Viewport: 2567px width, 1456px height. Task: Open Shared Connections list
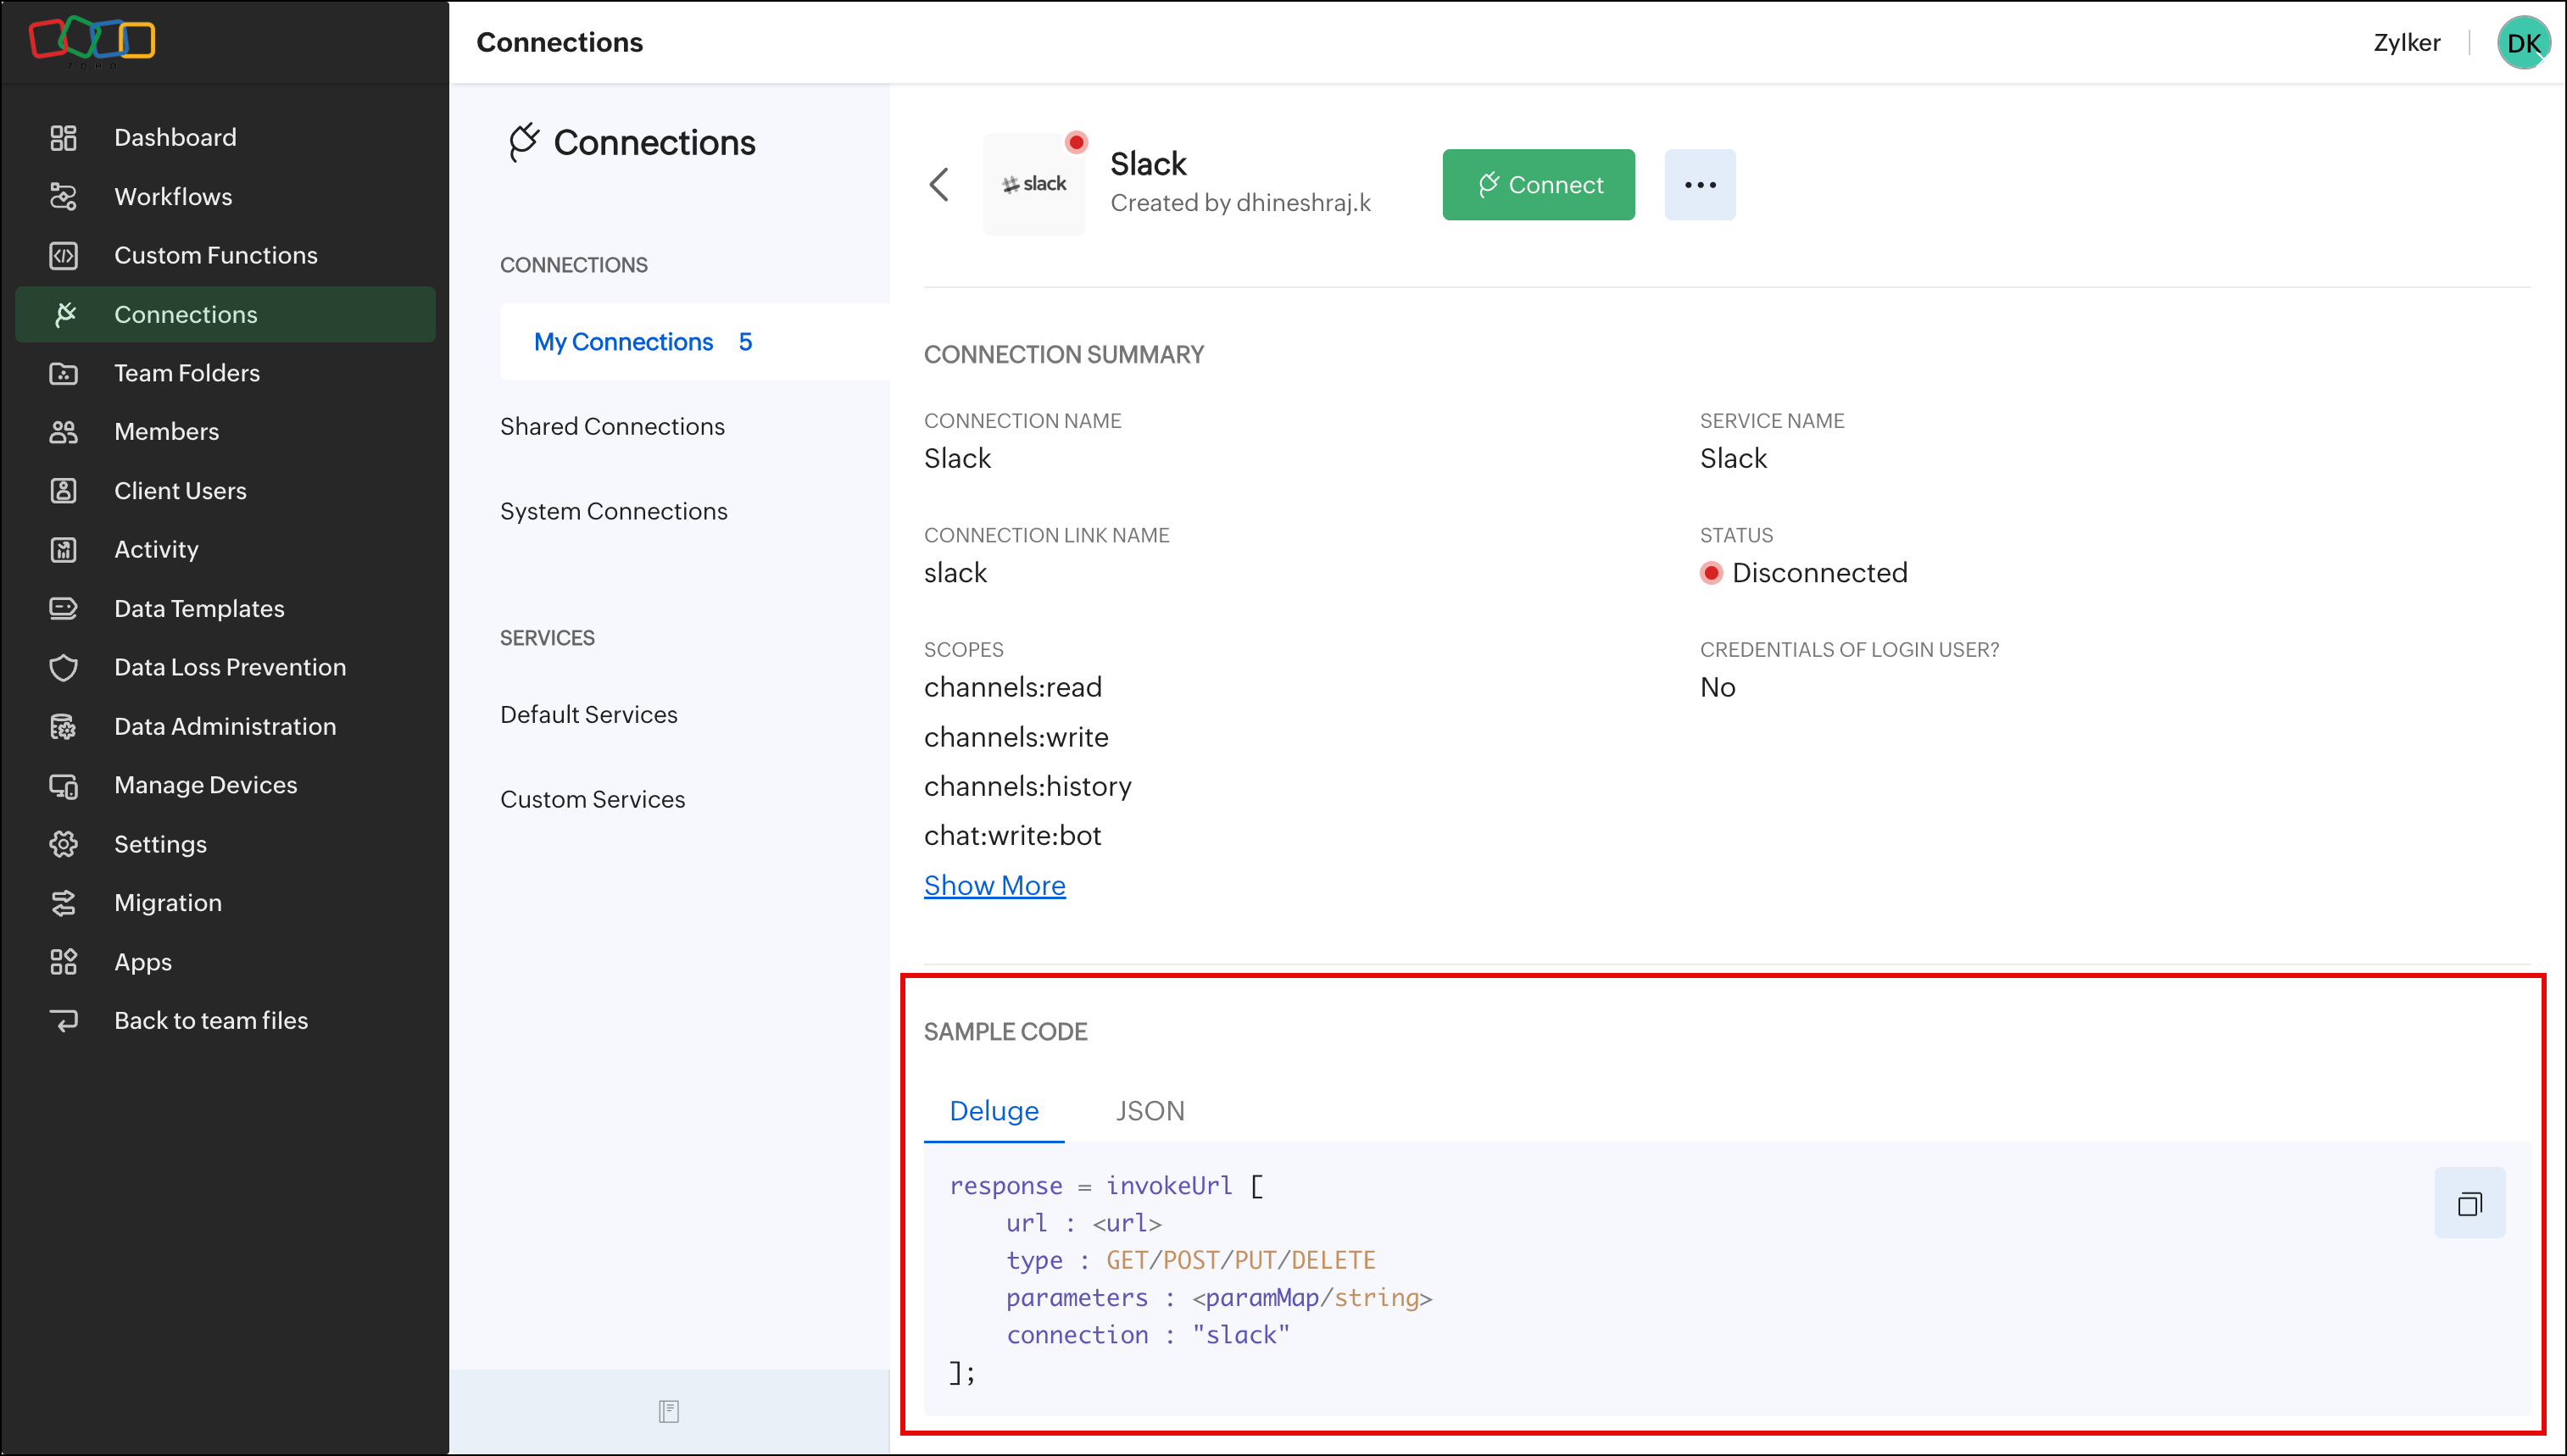pyautogui.click(x=612, y=426)
